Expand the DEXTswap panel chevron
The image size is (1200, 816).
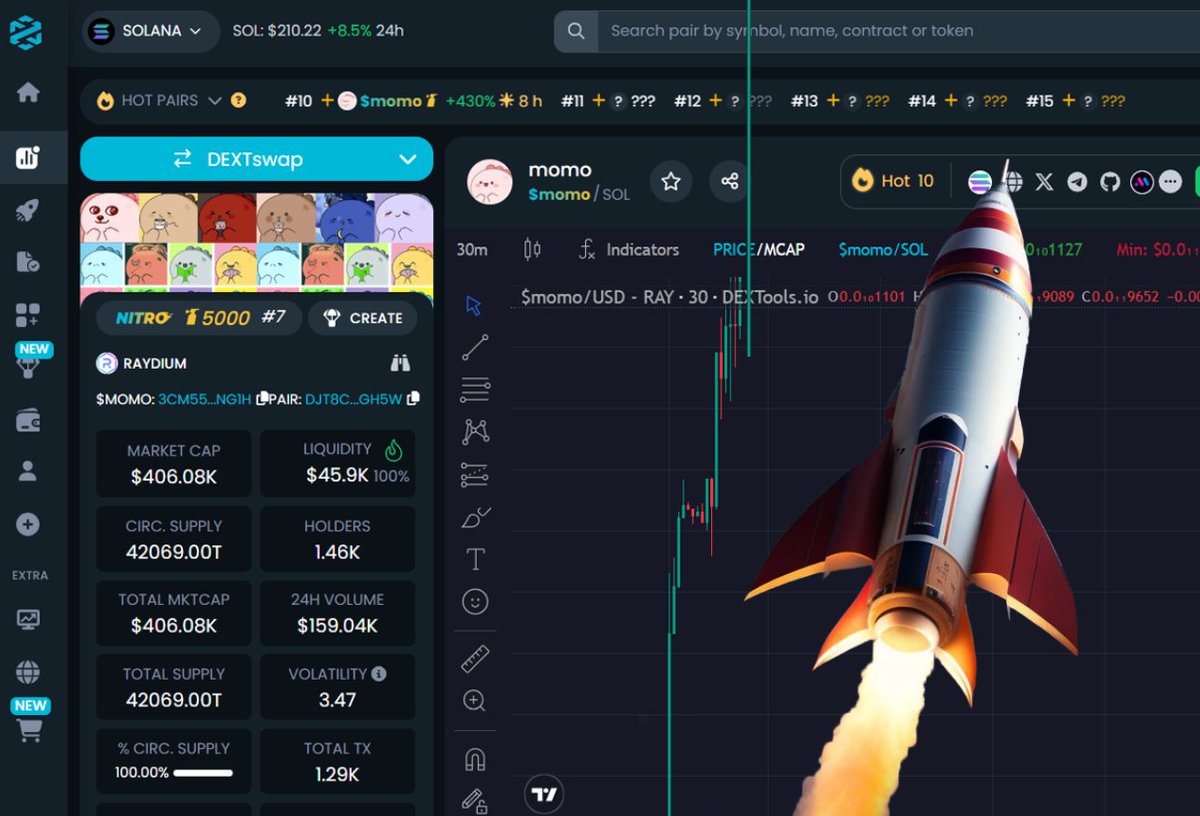point(407,159)
